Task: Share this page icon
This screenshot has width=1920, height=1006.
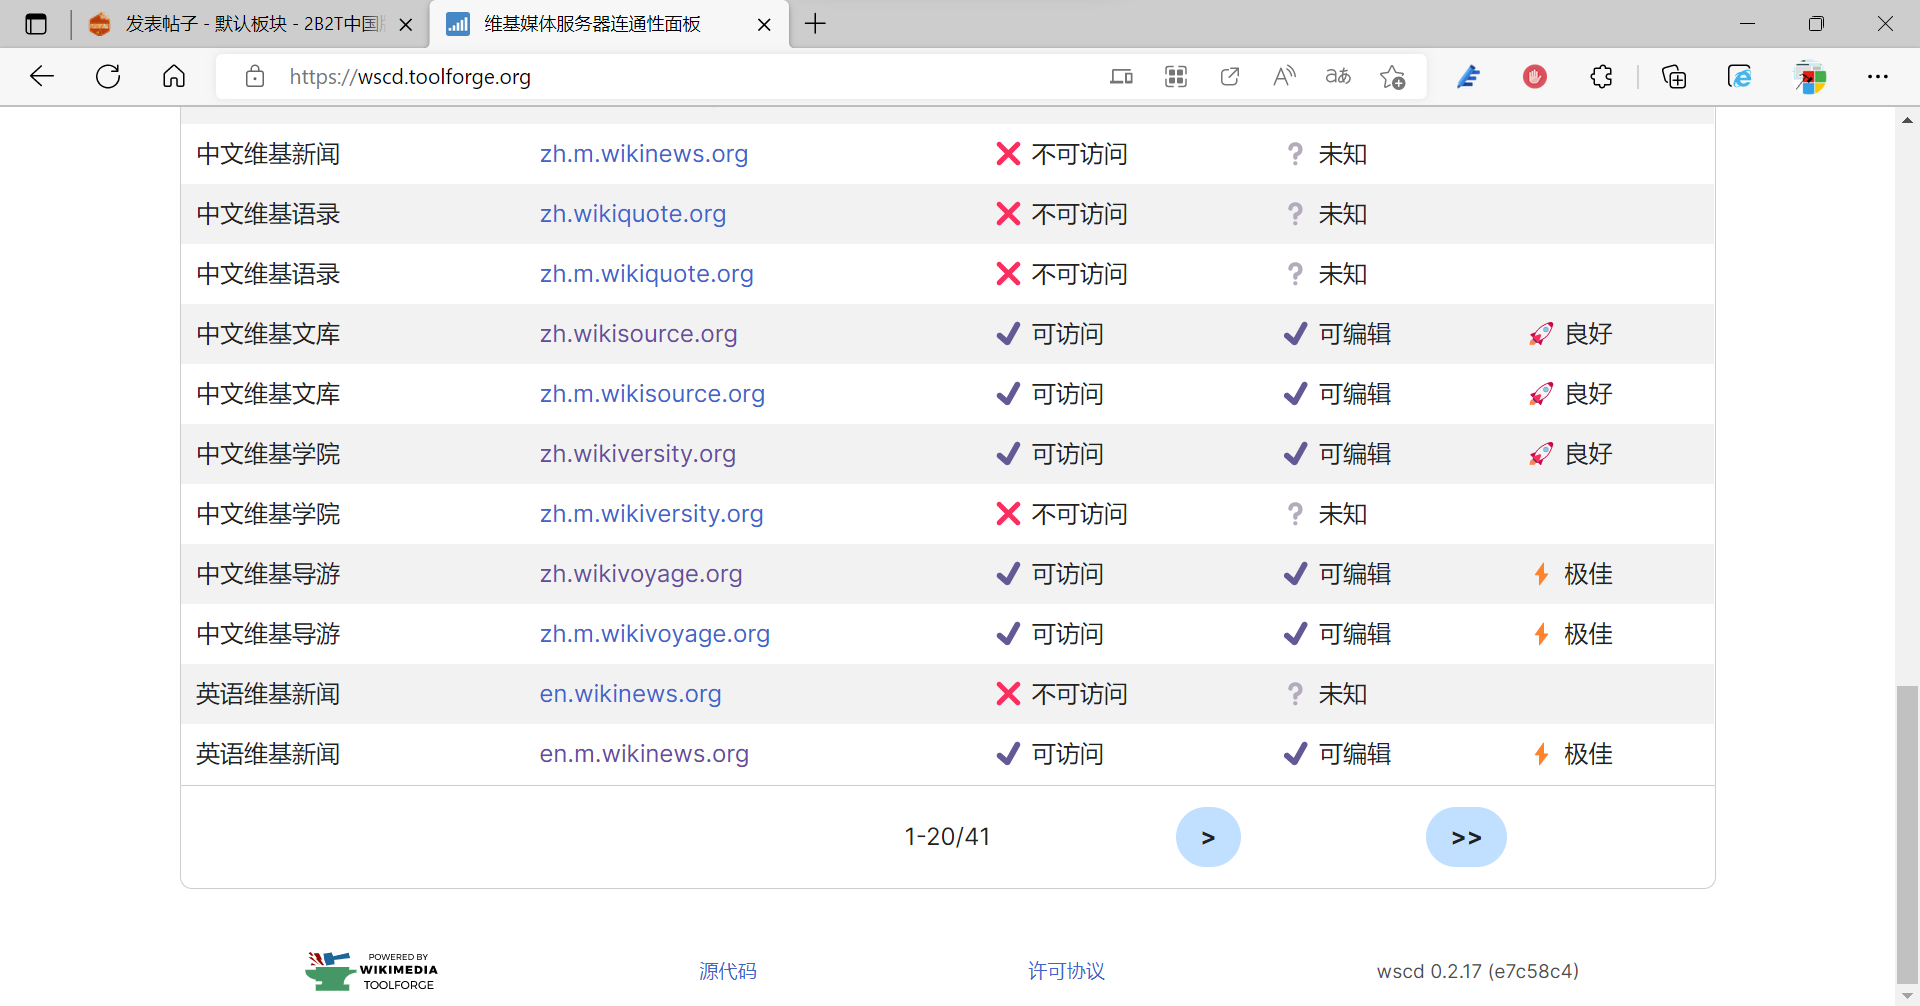Action: [1230, 76]
